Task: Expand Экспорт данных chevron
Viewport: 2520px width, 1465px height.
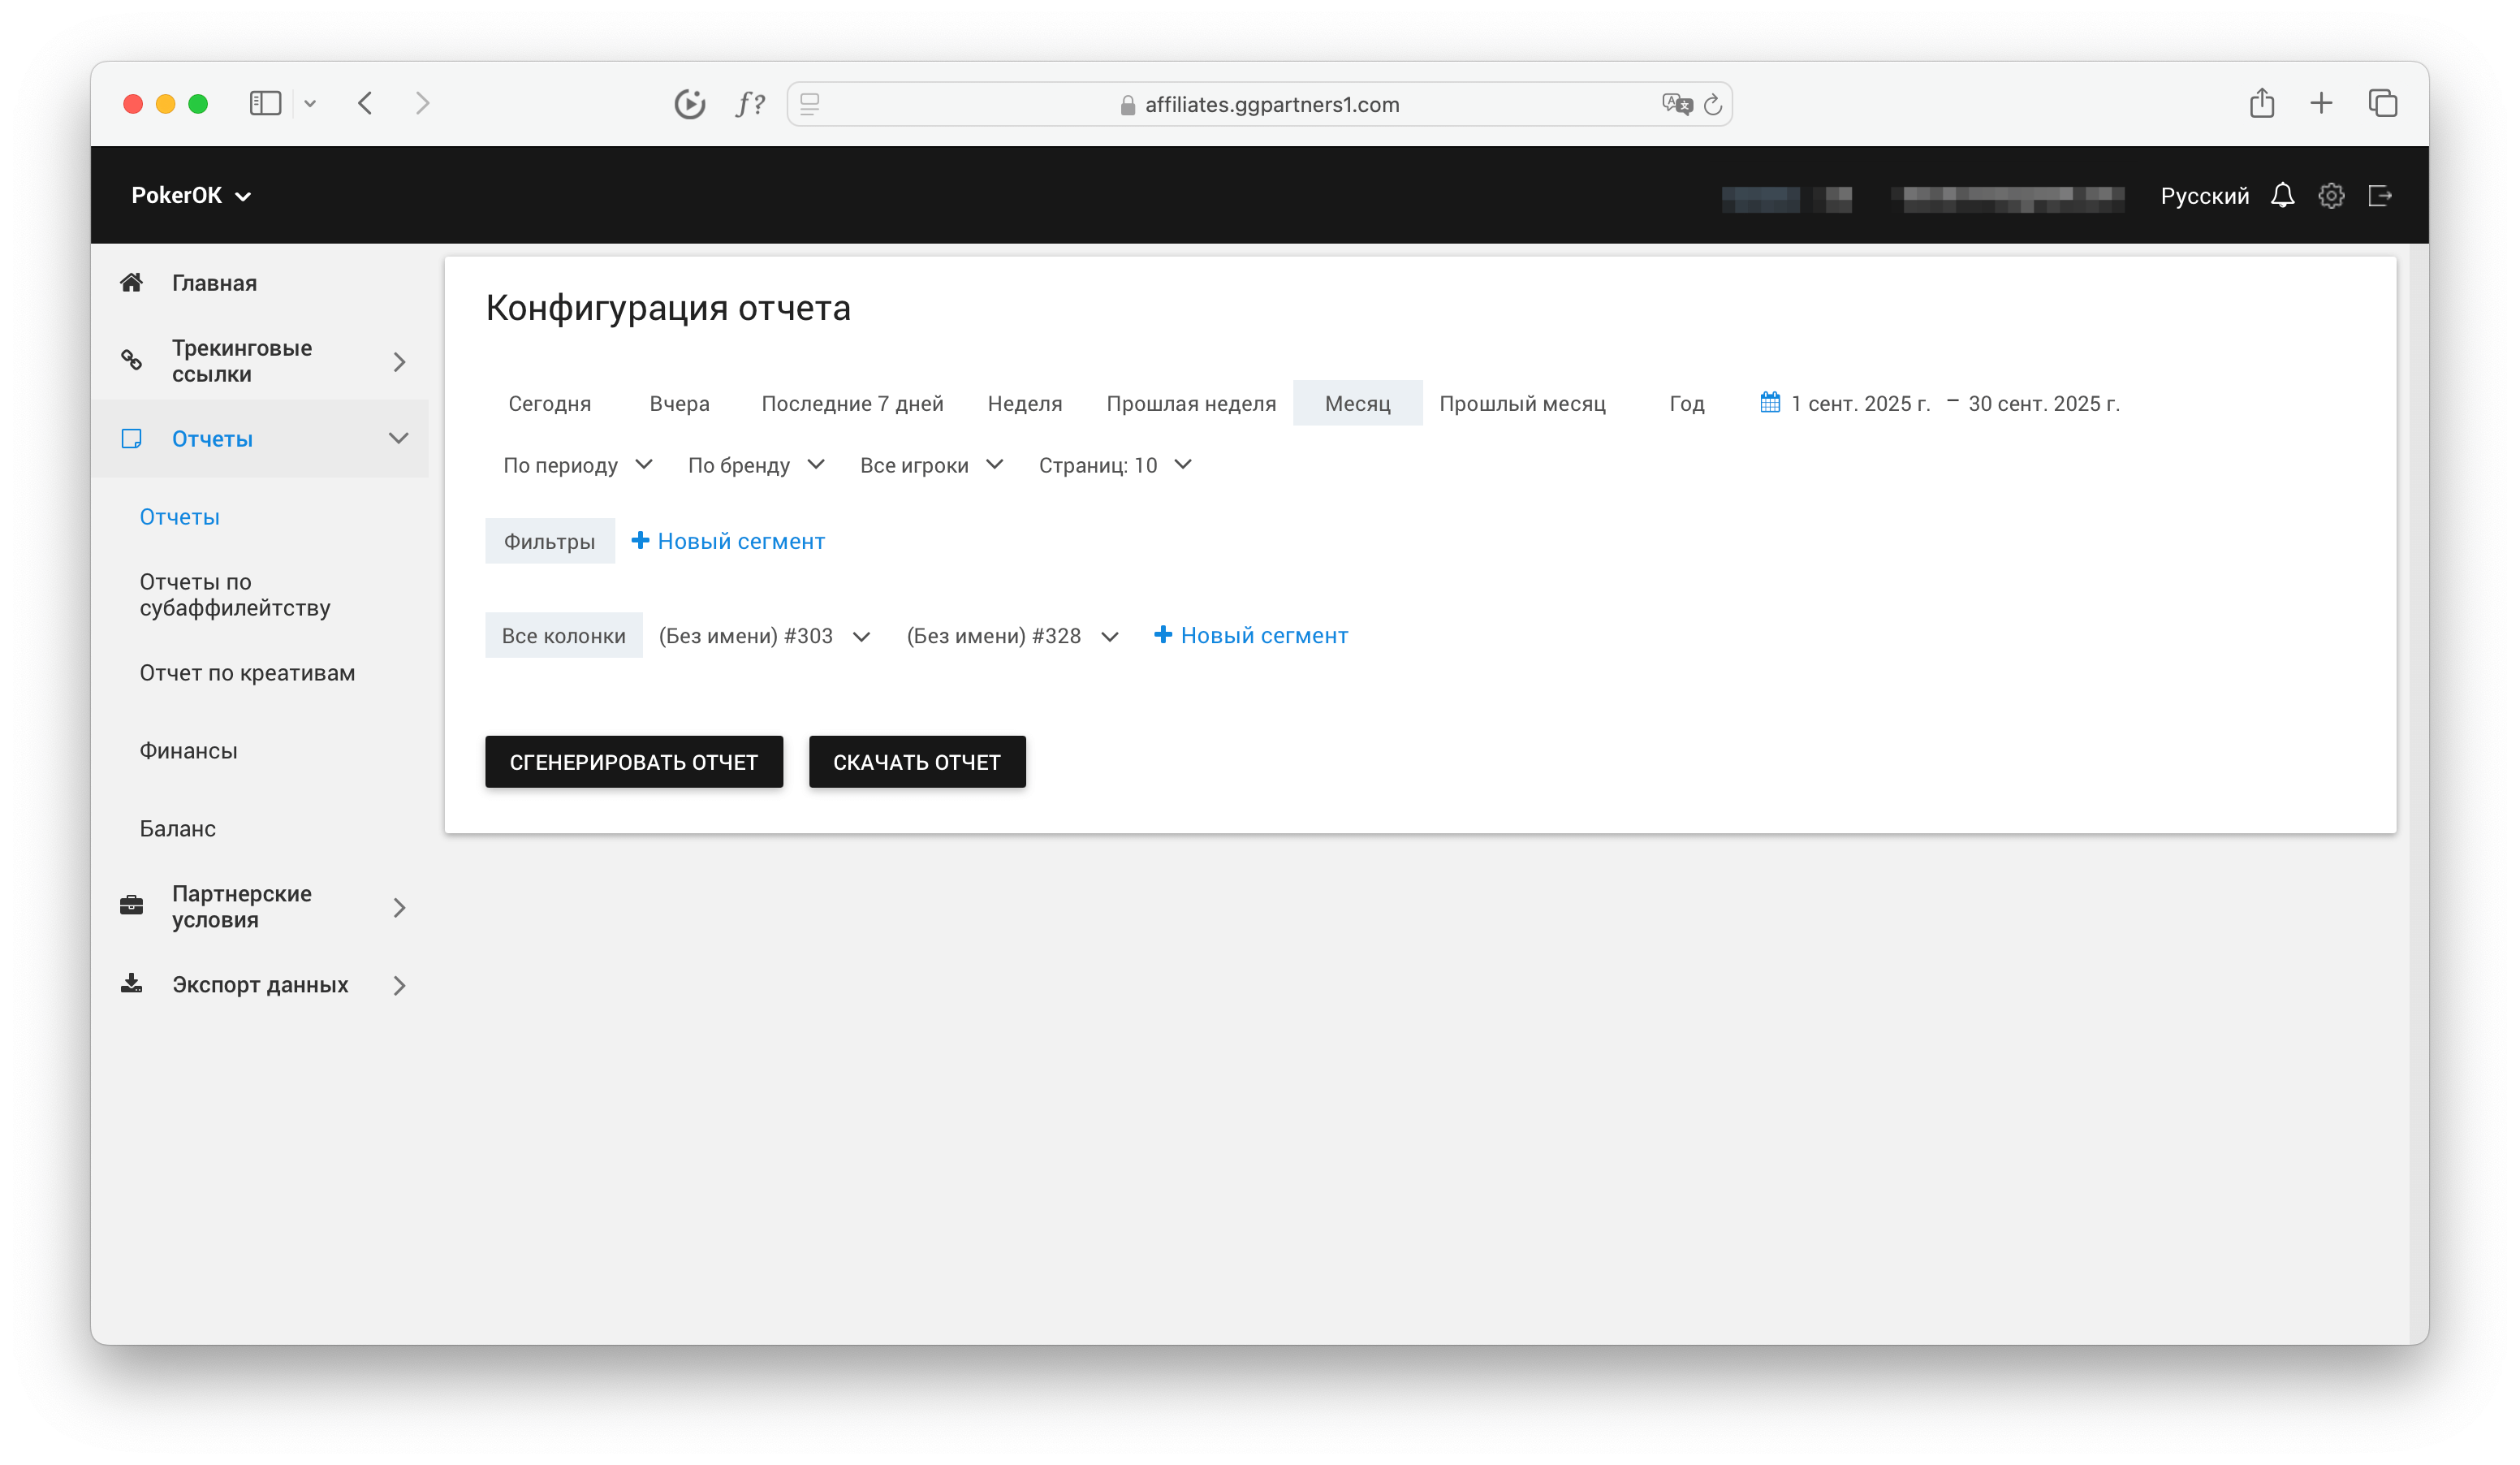Action: tap(399, 985)
